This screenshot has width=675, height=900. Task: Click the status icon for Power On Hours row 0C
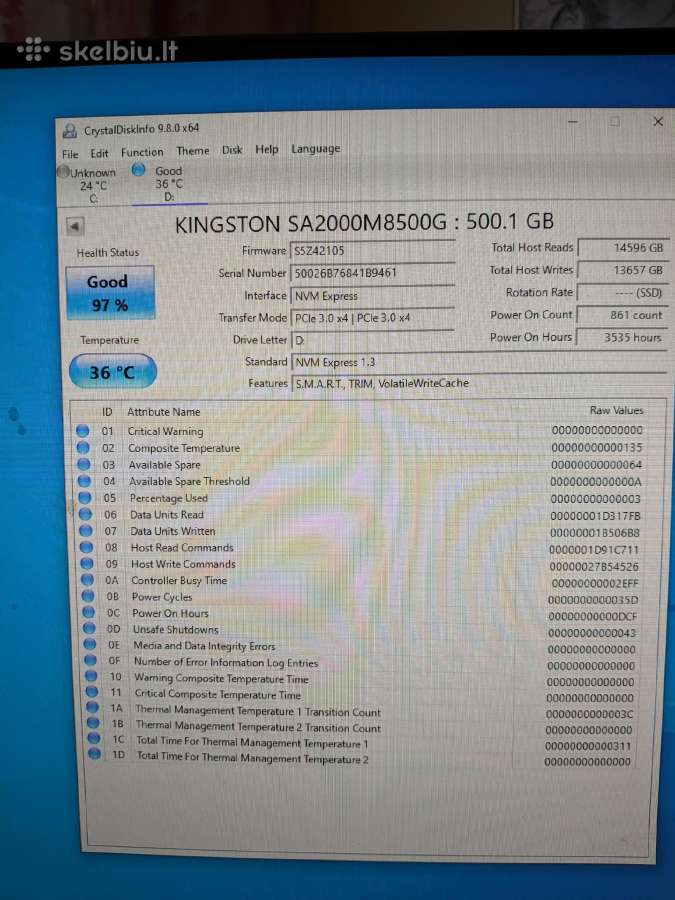[x=89, y=612]
